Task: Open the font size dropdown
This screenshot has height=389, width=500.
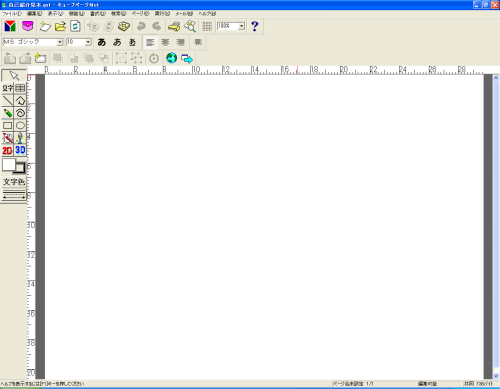Action: [88, 42]
